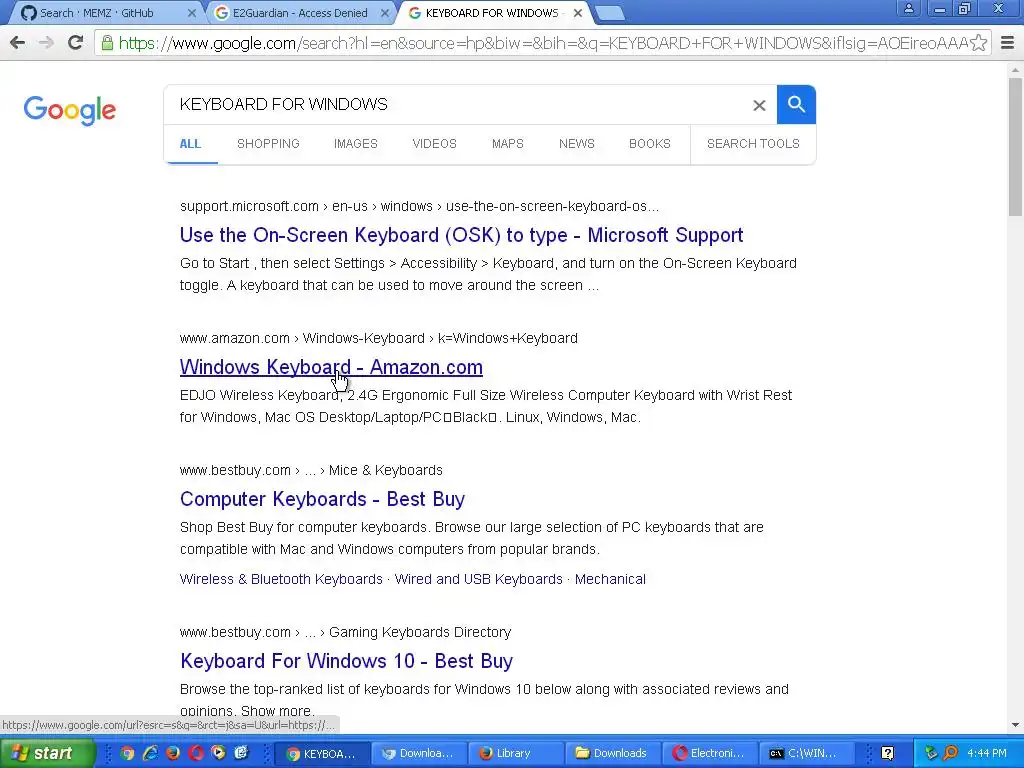The height and width of the screenshot is (768, 1024).
Task: Switch to the E2Guardian Access Denied tab
Action: (300, 13)
